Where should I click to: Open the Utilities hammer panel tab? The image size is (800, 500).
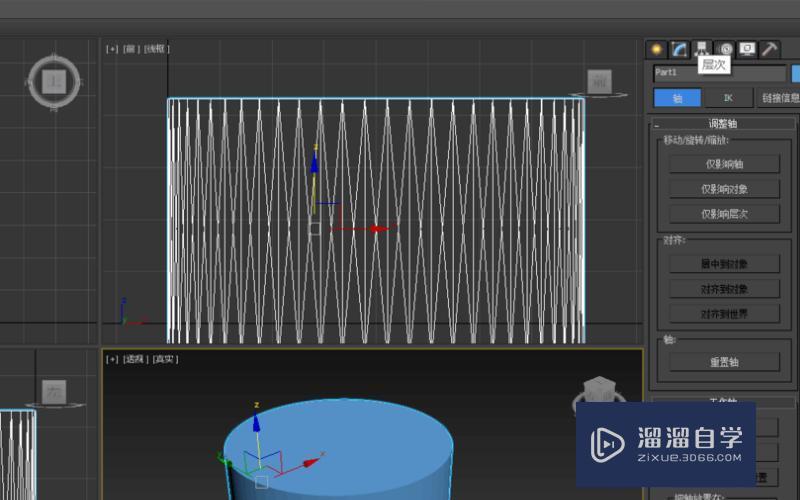(770, 49)
